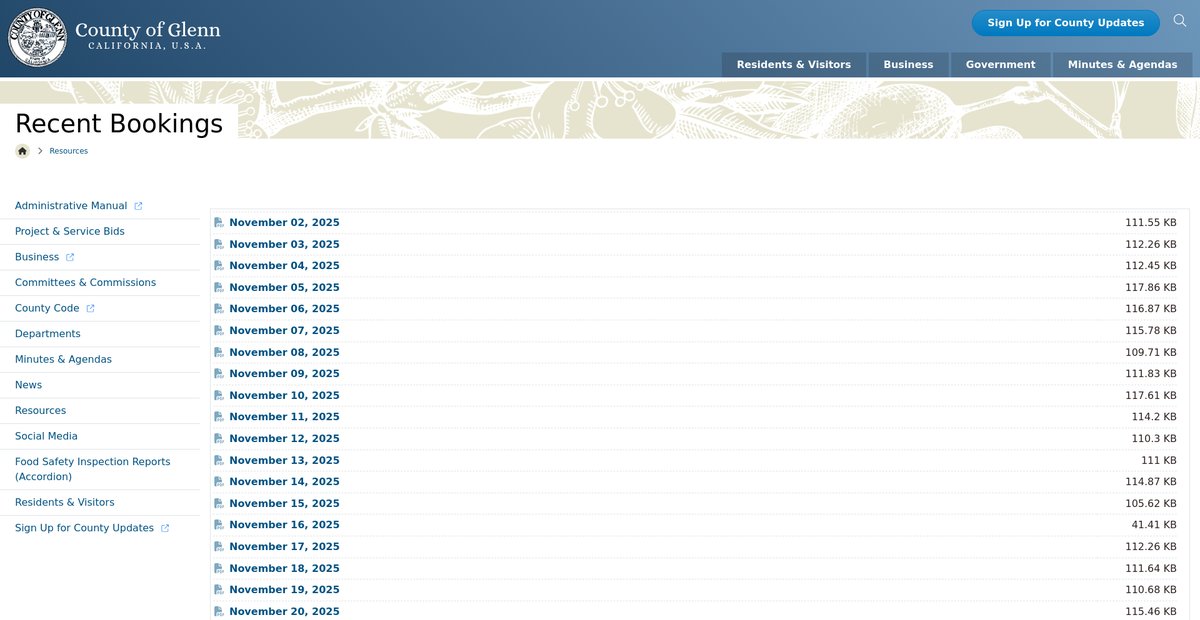Open News sidebar link
1200x620 pixels.
pyautogui.click(x=28, y=385)
